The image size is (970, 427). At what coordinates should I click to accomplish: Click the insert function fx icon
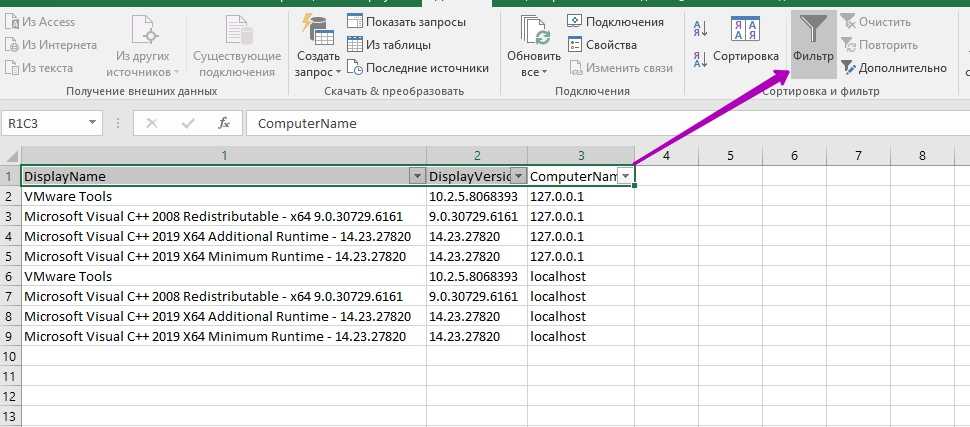point(224,123)
